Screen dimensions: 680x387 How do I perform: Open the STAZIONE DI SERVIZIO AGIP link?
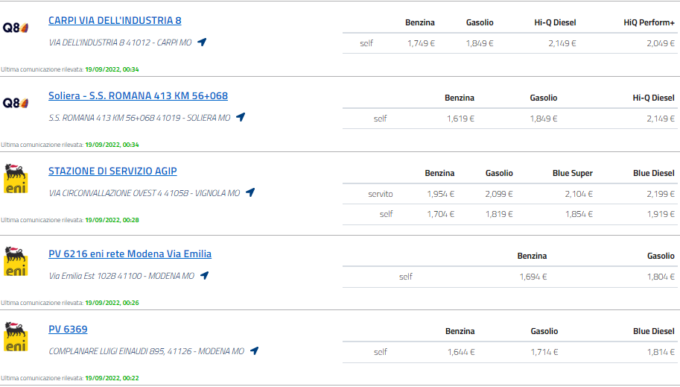click(112, 171)
